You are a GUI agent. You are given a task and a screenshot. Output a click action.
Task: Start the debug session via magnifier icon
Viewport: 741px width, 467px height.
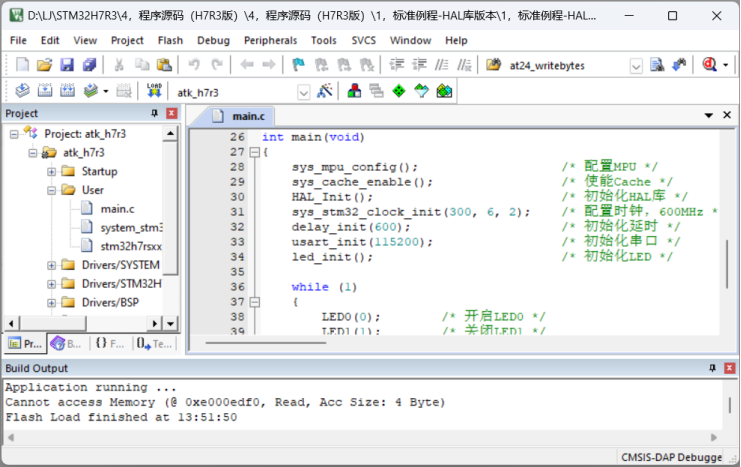click(711, 65)
